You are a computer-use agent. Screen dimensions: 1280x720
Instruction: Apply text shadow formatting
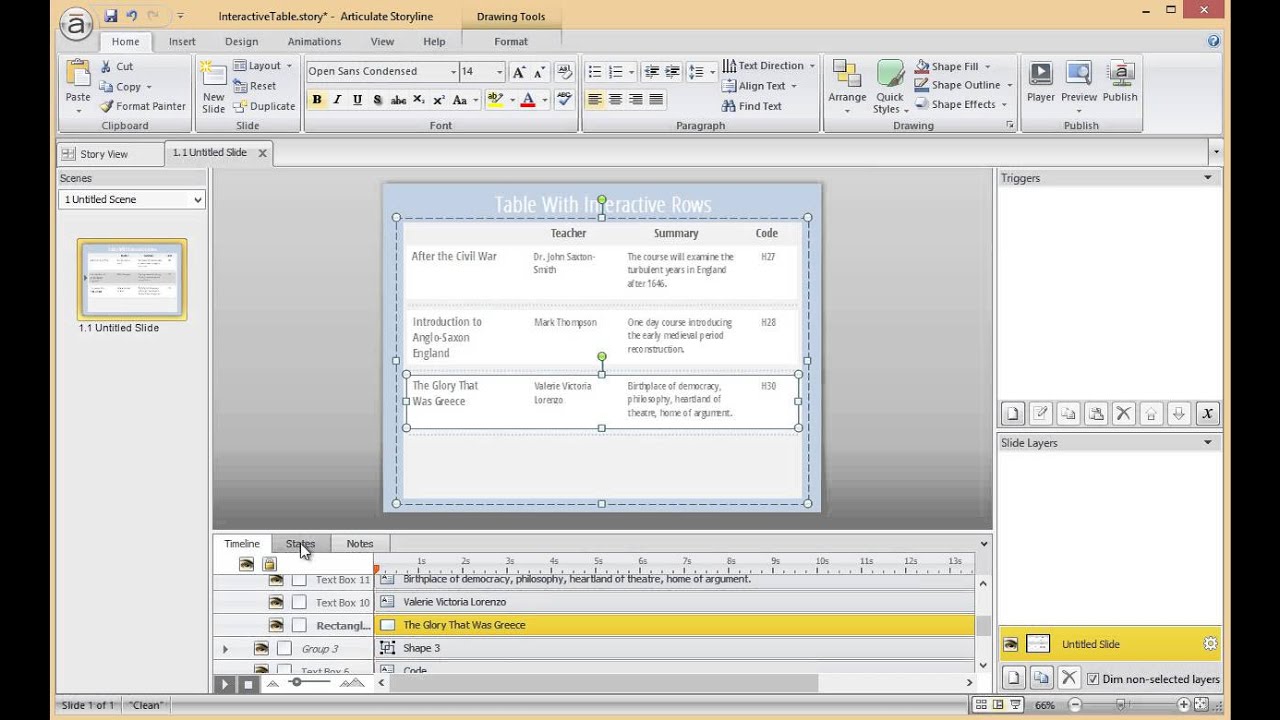377,100
